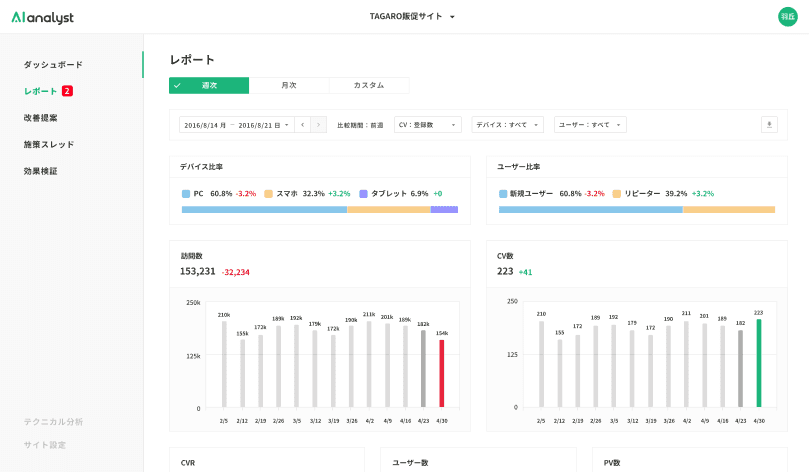Viewport: 809px width, 472px height.
Task: Click リピーター segment of user ratio bar
Action: 729,209
